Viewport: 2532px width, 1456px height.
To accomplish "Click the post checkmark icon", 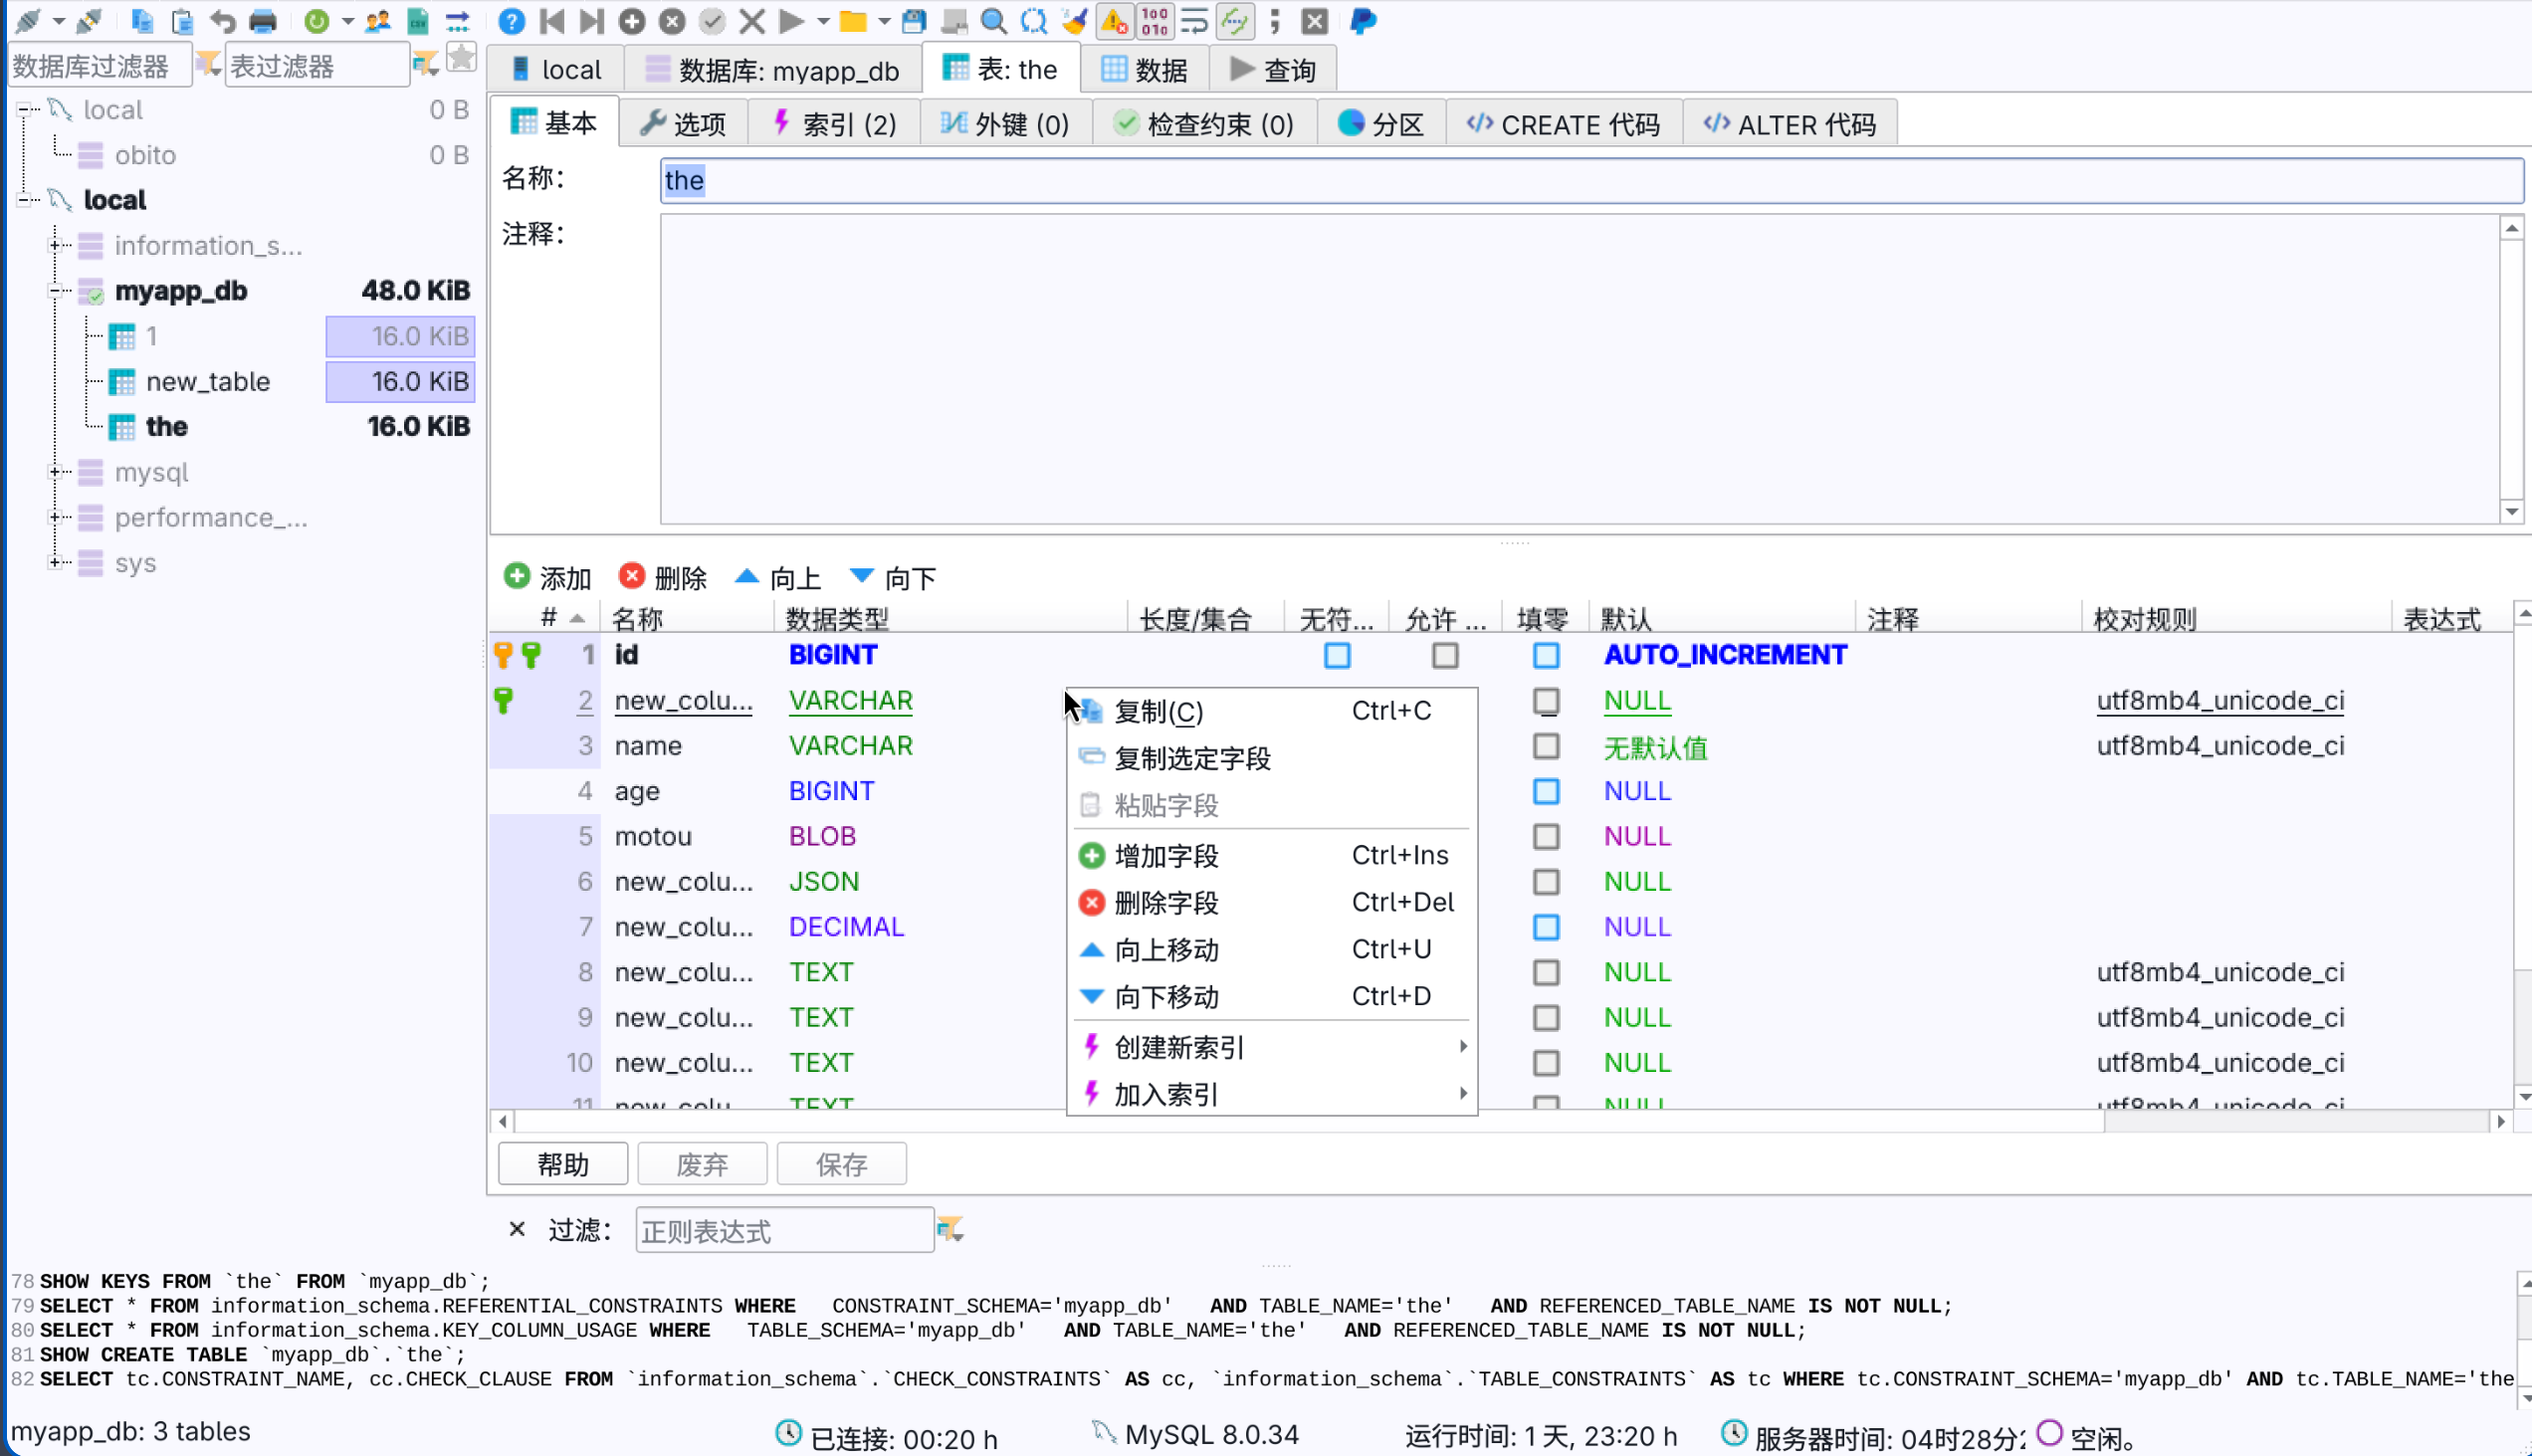I will pyautogui.click(x=712, y=21).
